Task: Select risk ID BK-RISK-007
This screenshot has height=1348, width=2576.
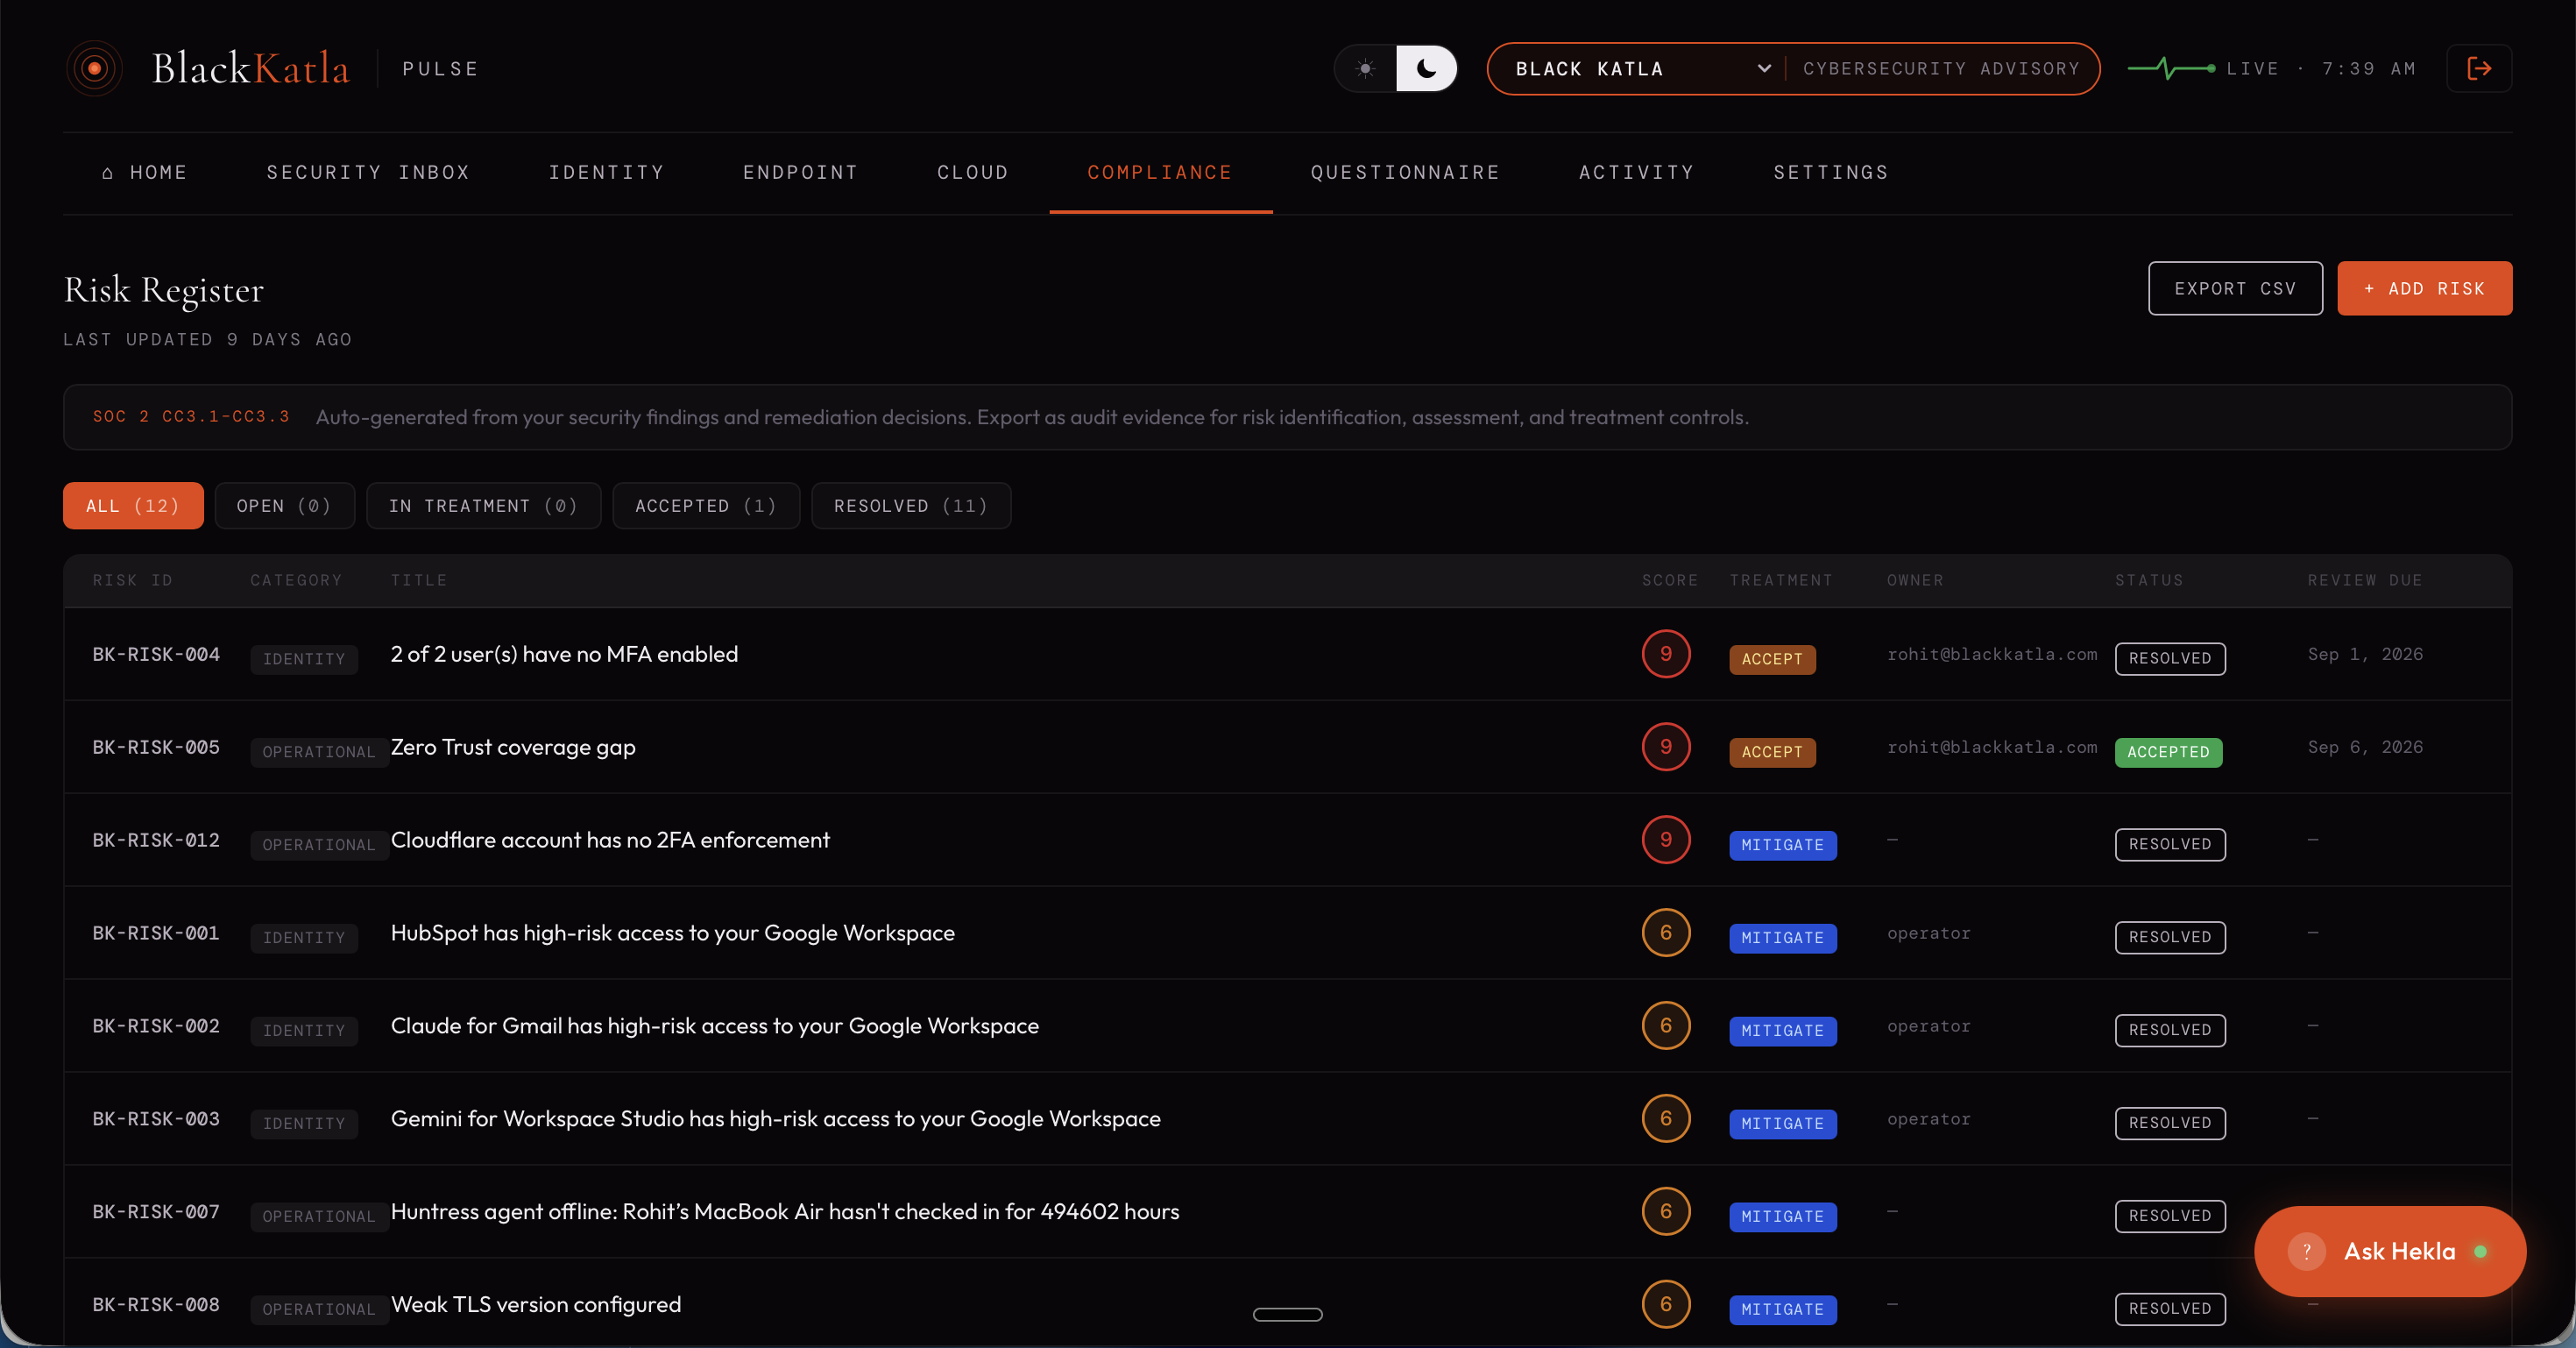Action: 156,1212
